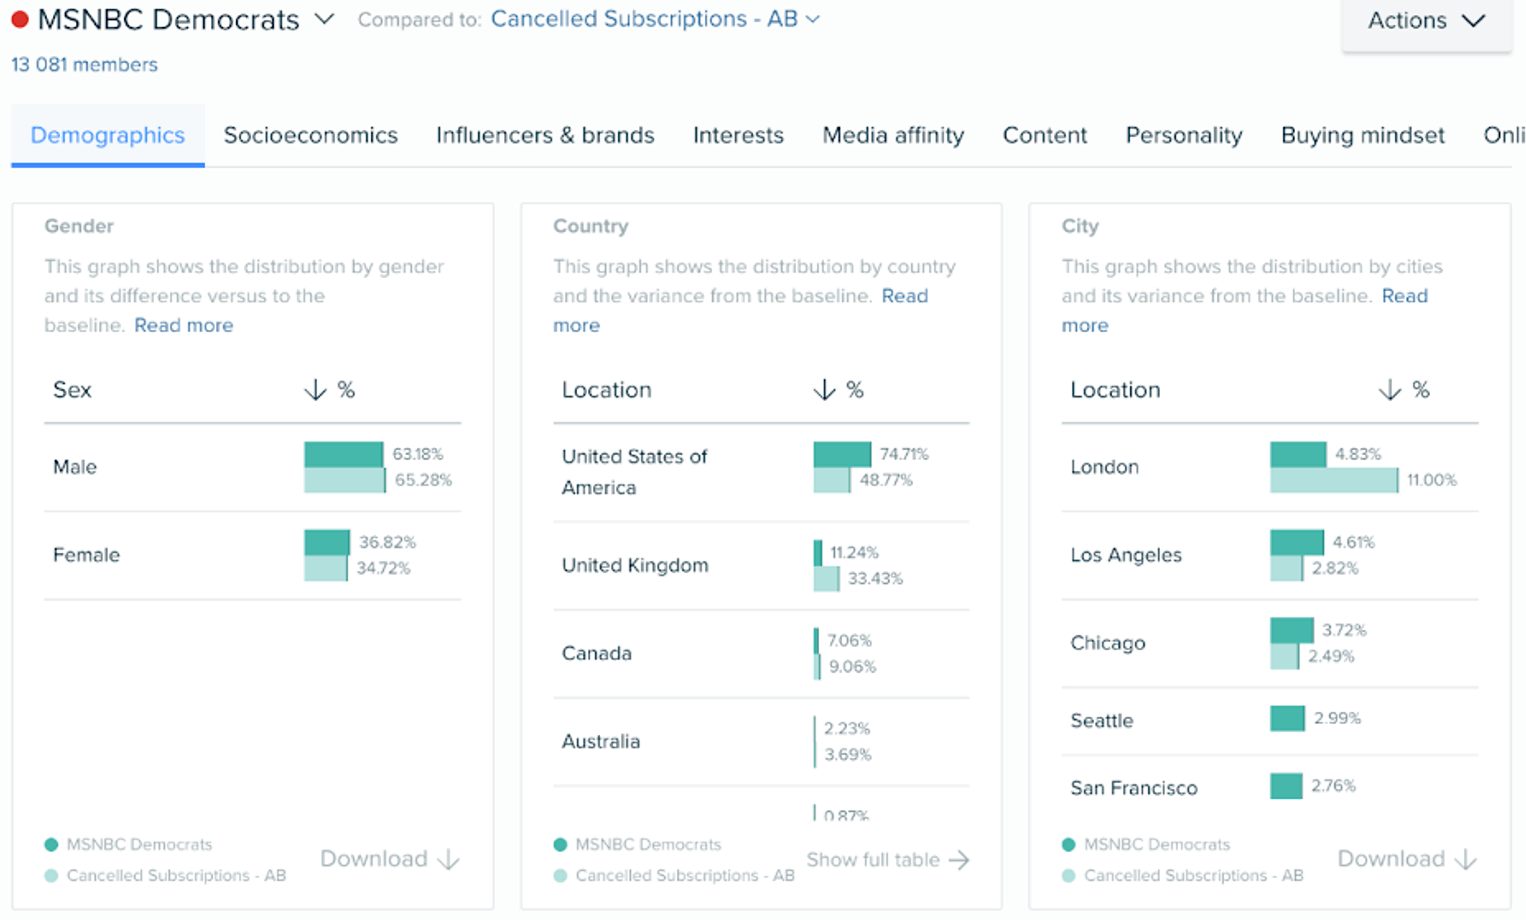Open the Influencers & brands tab
This screenshot has width=1526, height=920.
coord(545,135)
